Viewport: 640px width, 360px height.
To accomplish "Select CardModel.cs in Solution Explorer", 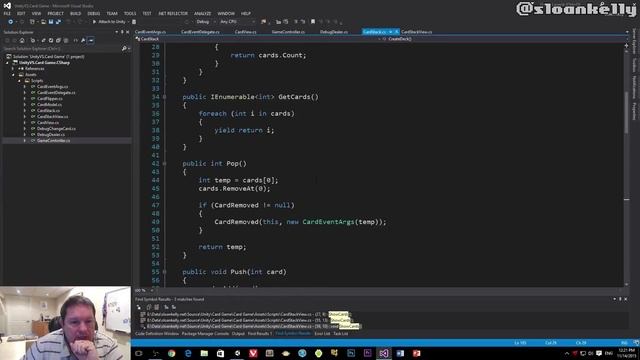I will coord(49,104).
